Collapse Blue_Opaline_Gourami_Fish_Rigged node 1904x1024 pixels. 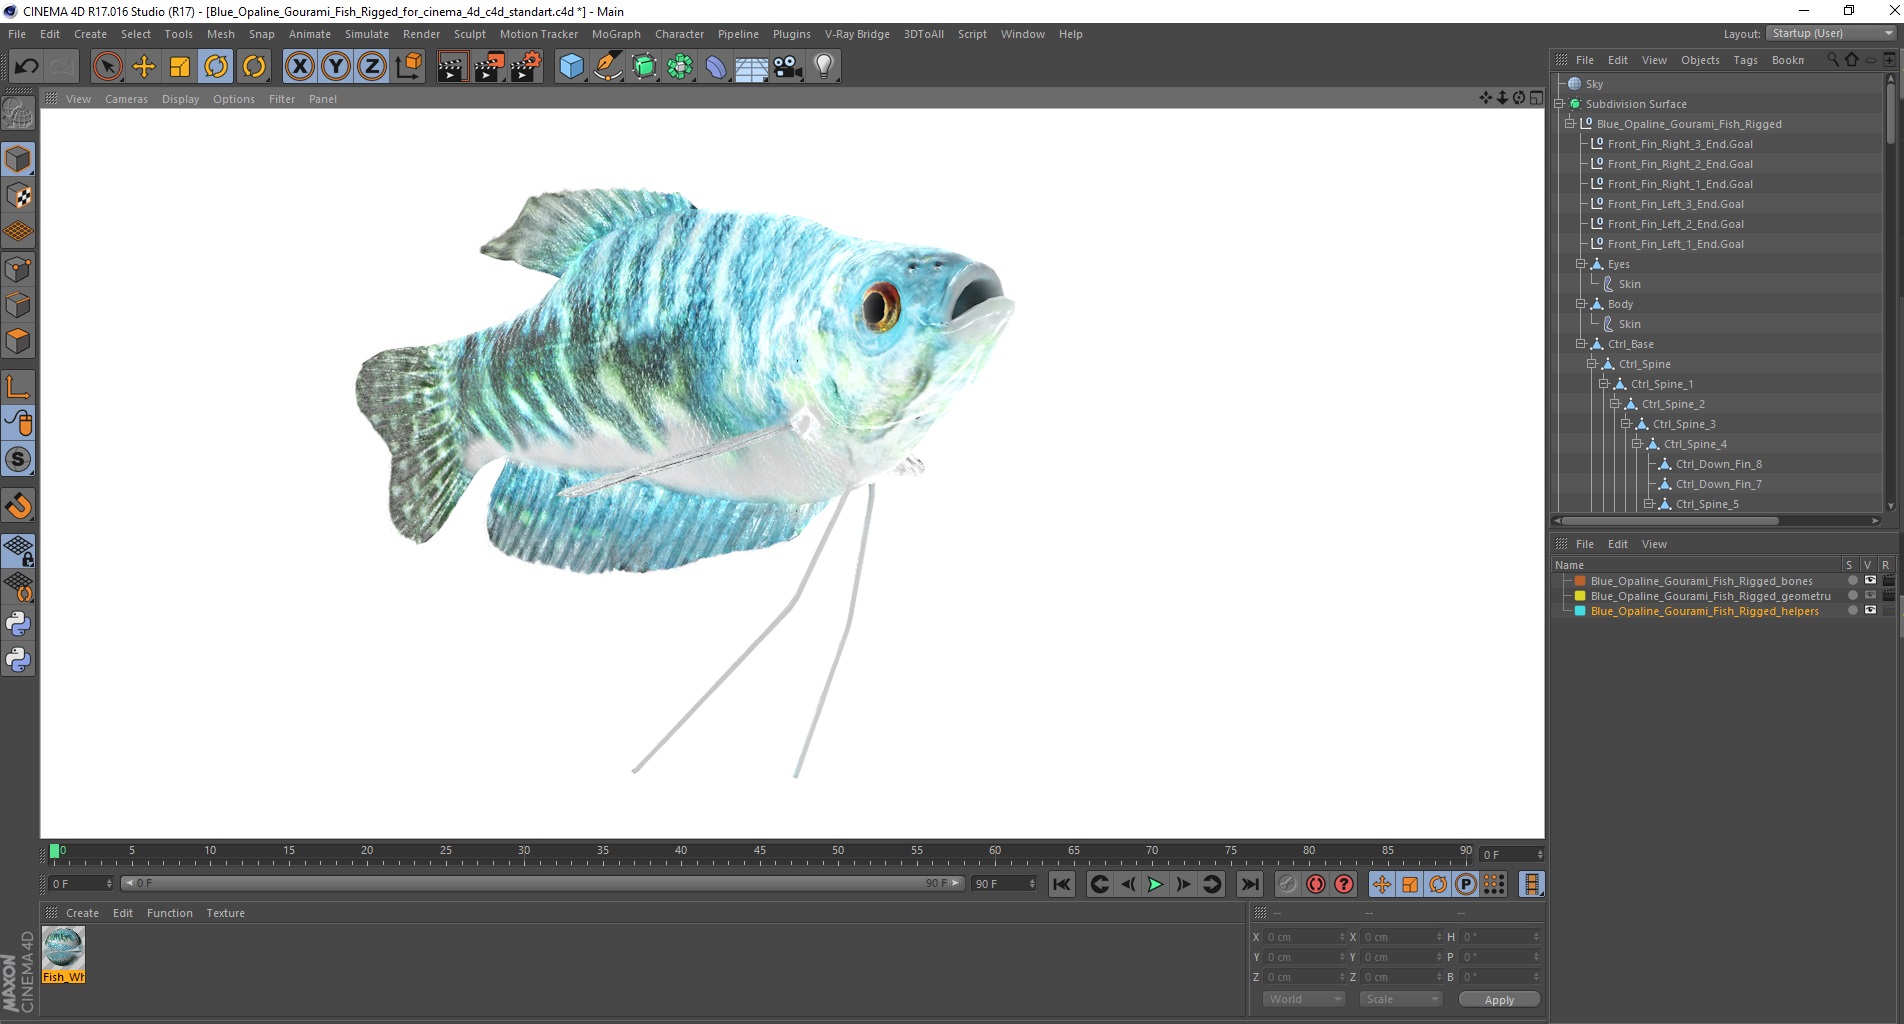(1569, 124)
